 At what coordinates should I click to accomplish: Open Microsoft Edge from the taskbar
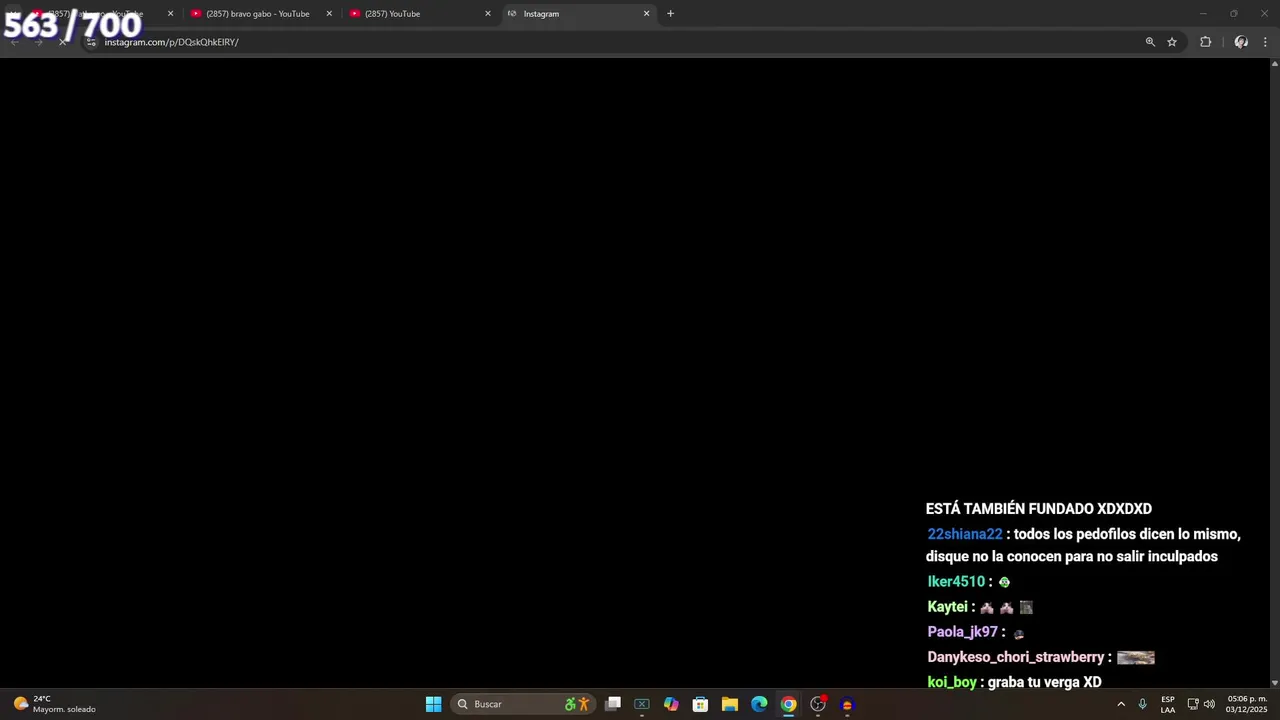coord(759,704)
